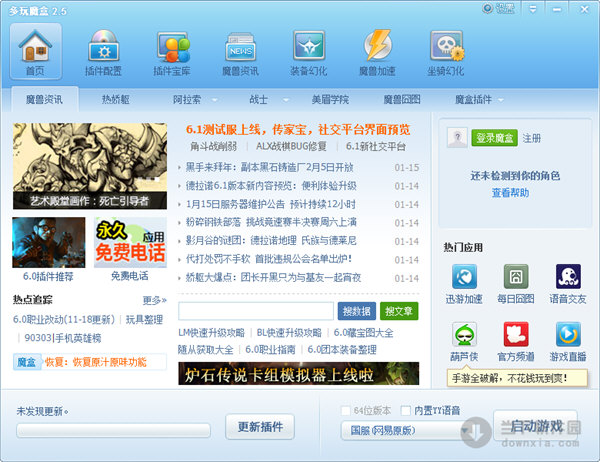
Task: Open the 6.0藏宝图大全 link
Action: (364, 333)
